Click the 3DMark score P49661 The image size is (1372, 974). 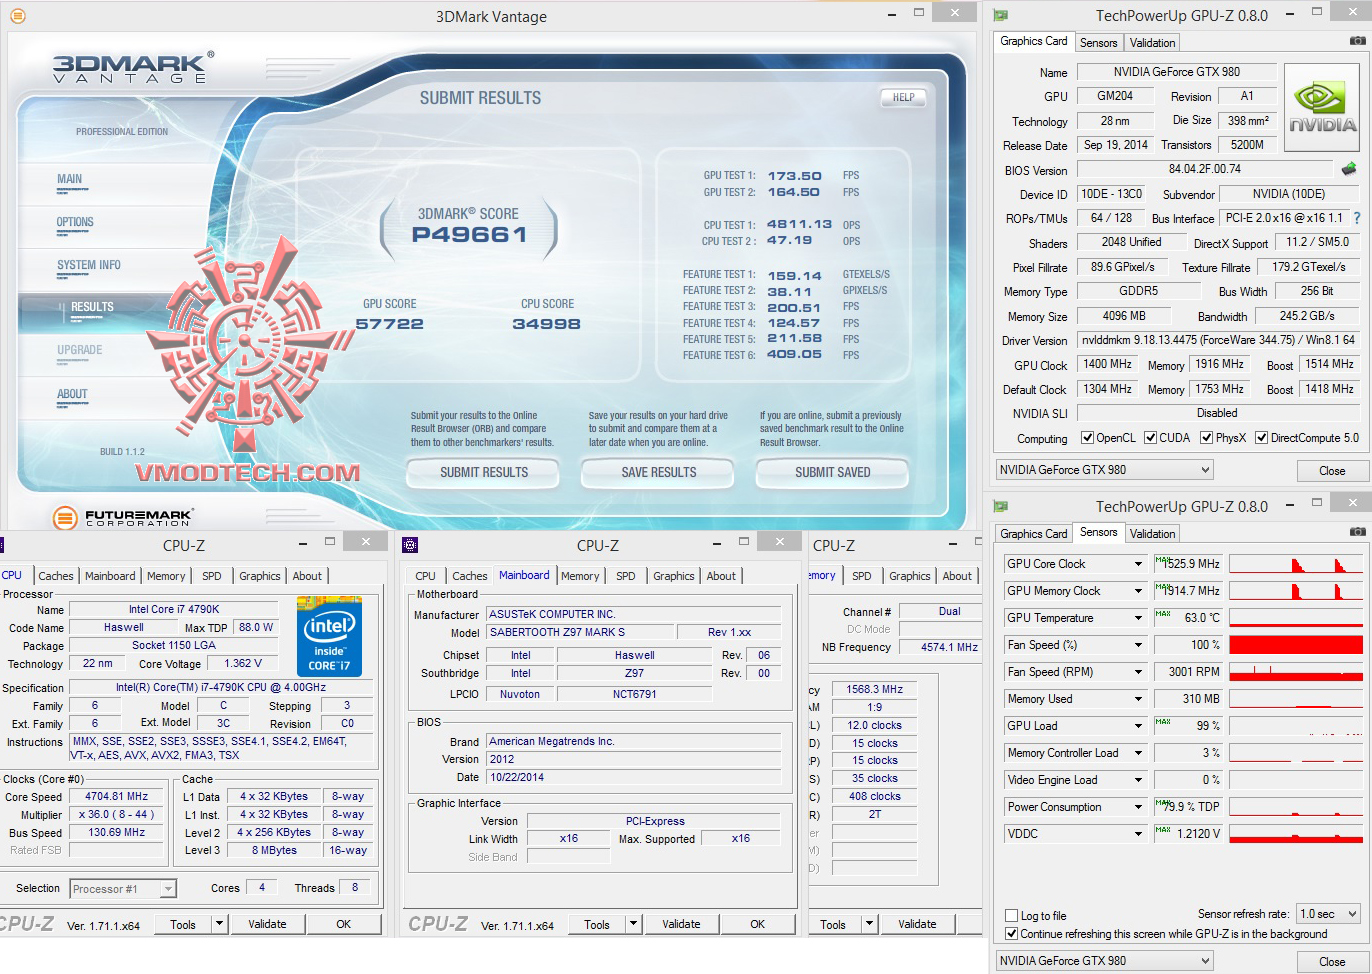point(469,235)
